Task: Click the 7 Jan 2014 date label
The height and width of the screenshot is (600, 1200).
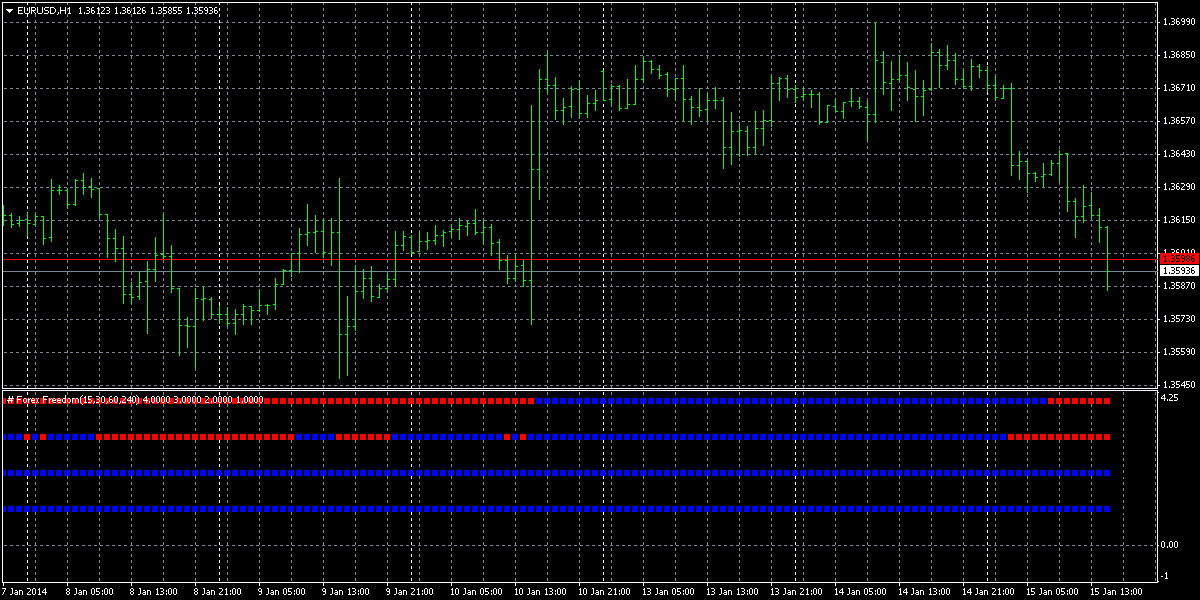Action: (23, 591)
